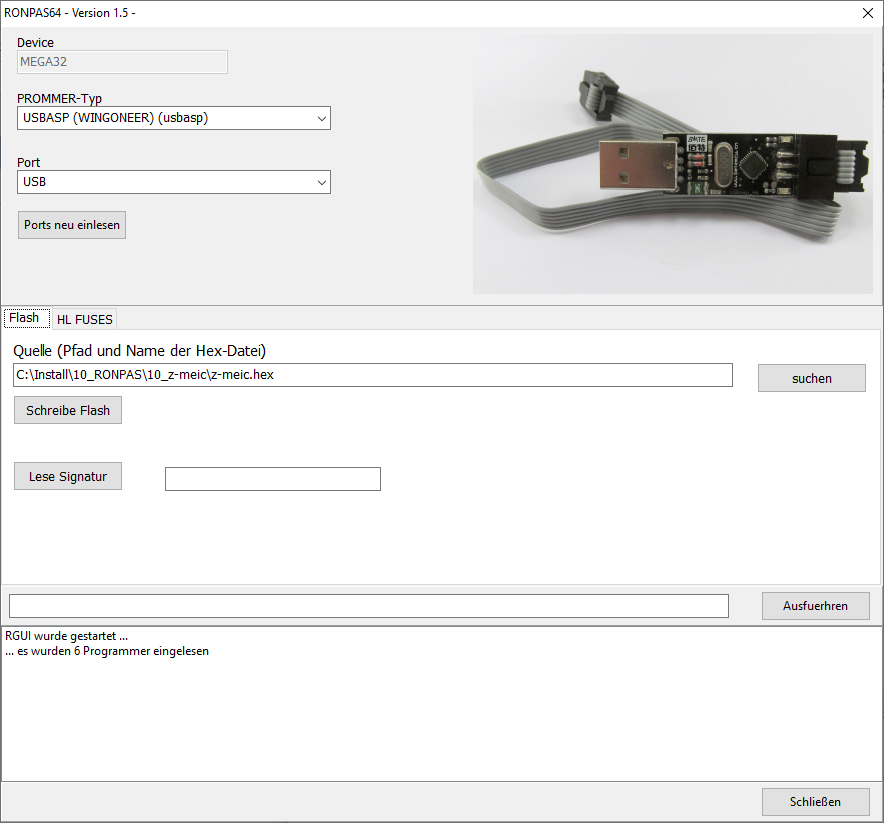This screenshot has width=886, height=825.
Task: Click the Device label
Action: coord(35,43)
